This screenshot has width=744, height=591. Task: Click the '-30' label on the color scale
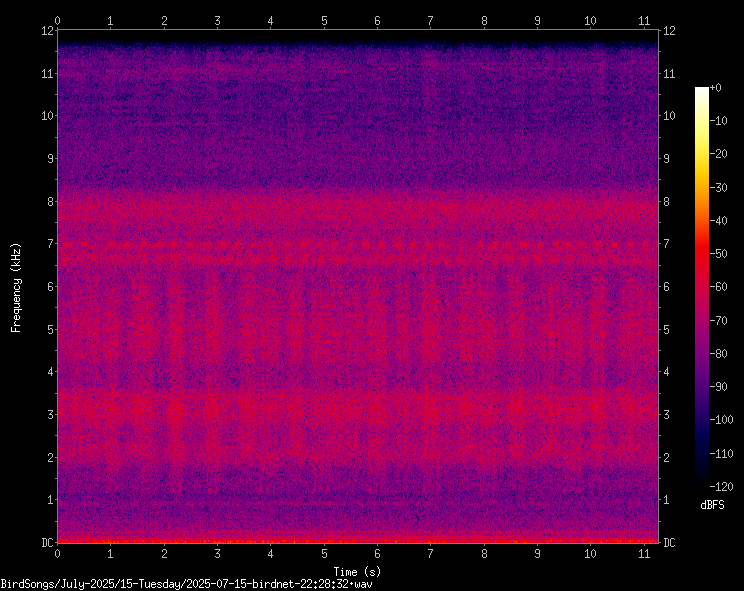pos(719,188)
